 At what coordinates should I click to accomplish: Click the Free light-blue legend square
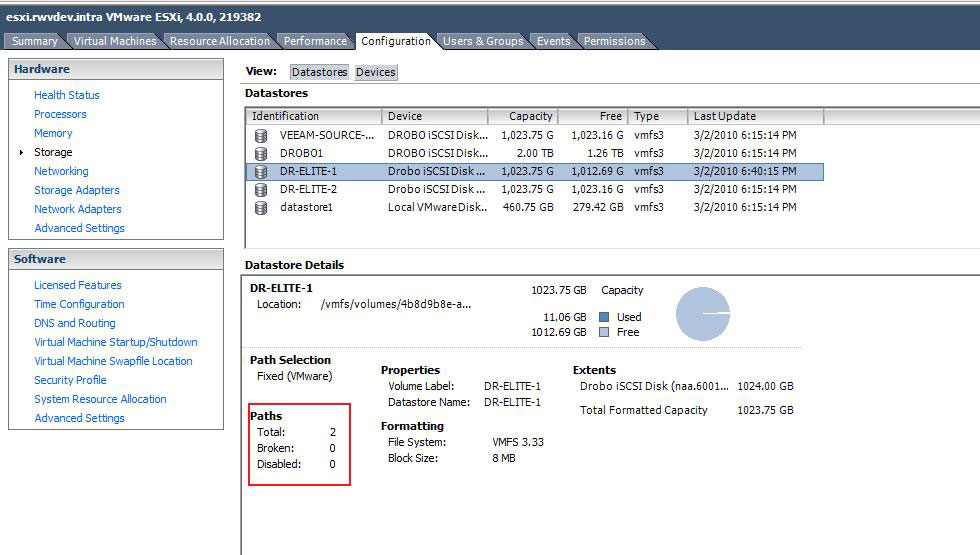[x=604, y=332]
